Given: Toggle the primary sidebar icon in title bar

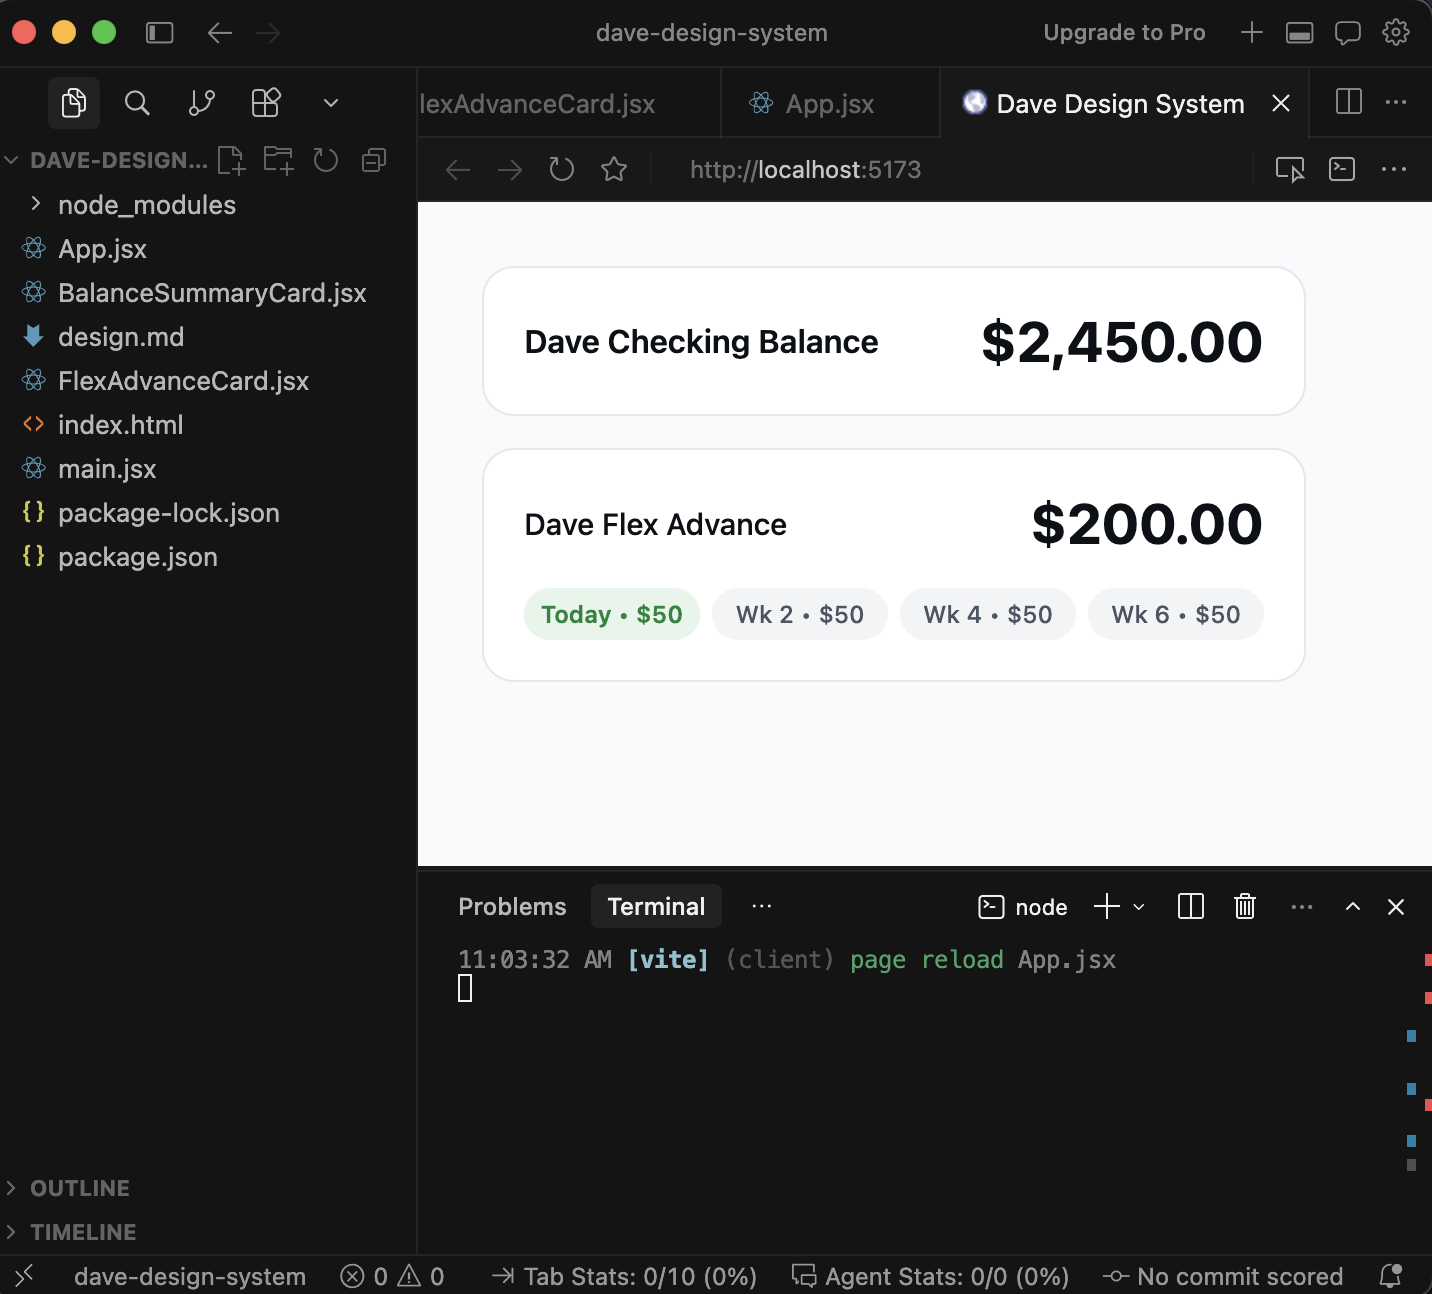Looking at the screenshot, I should (160, 33).
